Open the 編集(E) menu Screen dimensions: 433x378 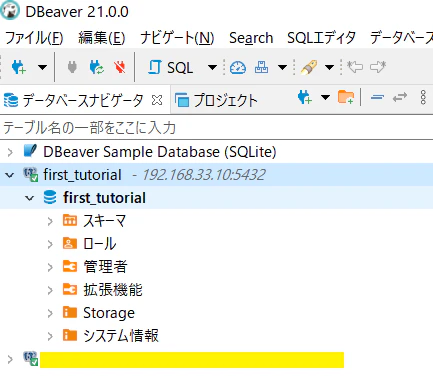pyautogui.click(x=102, y=38)
